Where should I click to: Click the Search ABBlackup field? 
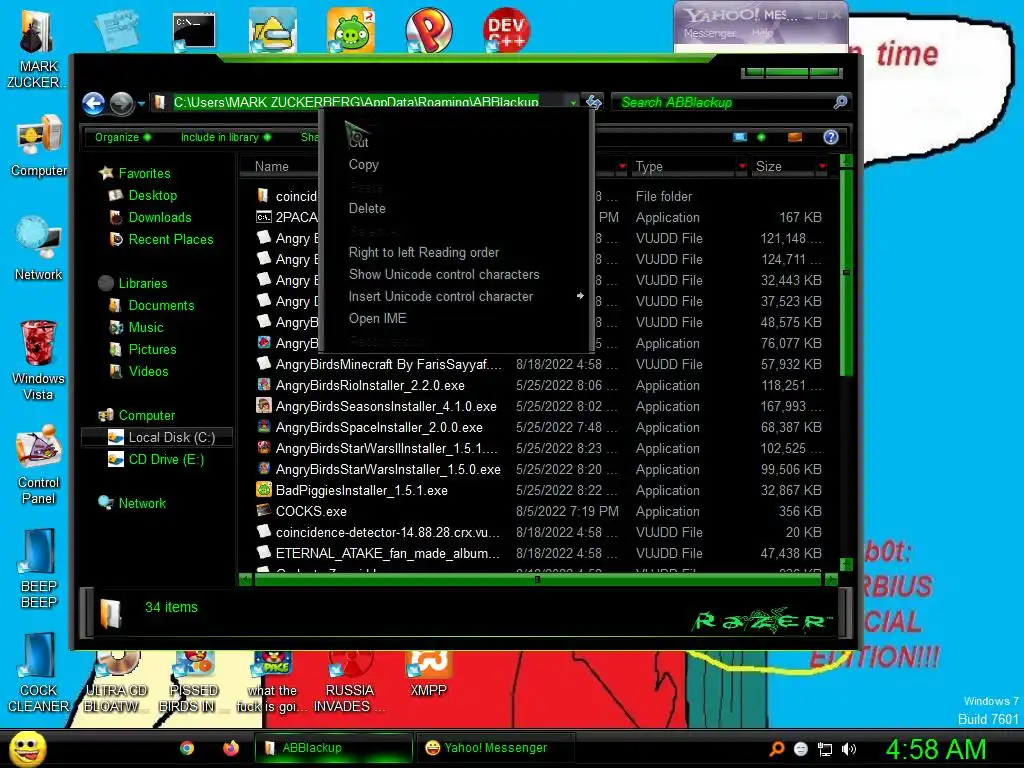click(722, 103)
